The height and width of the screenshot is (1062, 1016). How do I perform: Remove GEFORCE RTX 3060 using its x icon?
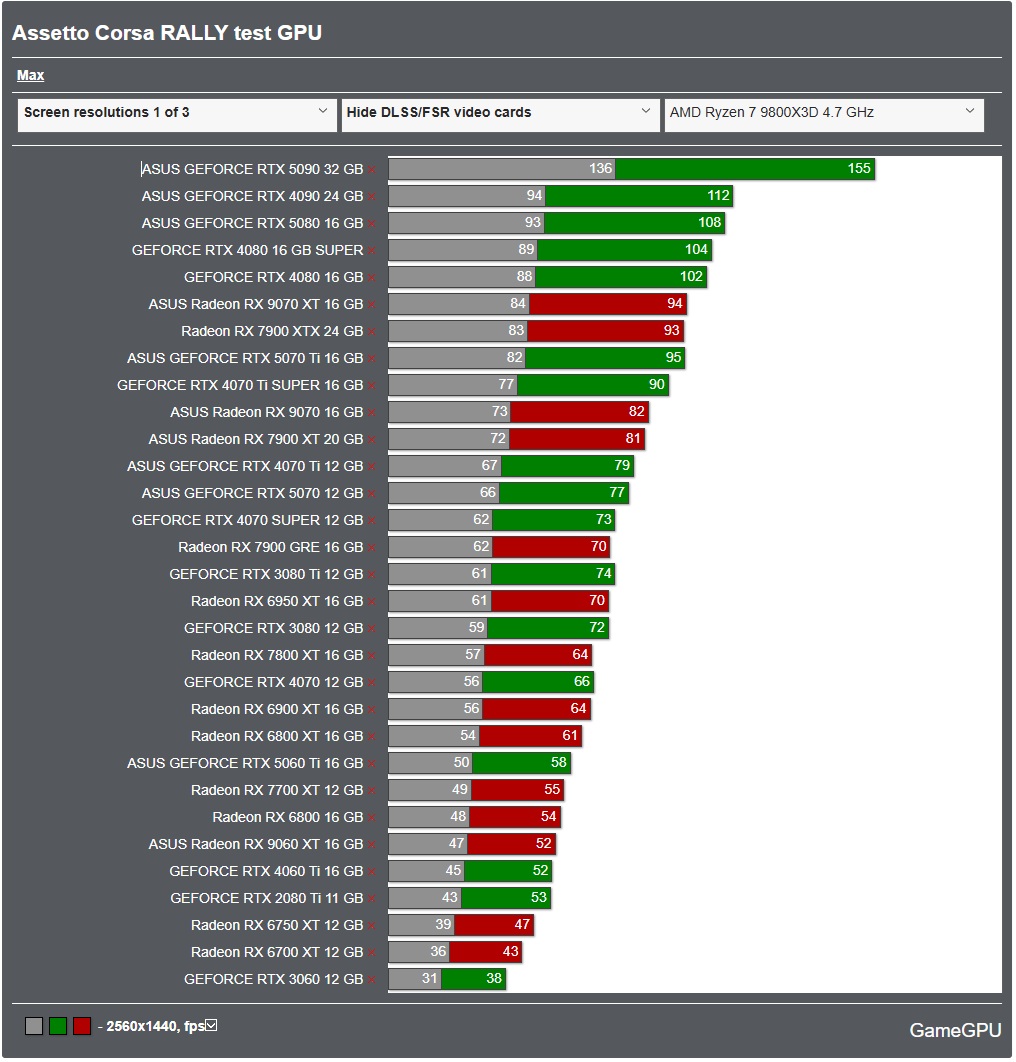(372, 979)
